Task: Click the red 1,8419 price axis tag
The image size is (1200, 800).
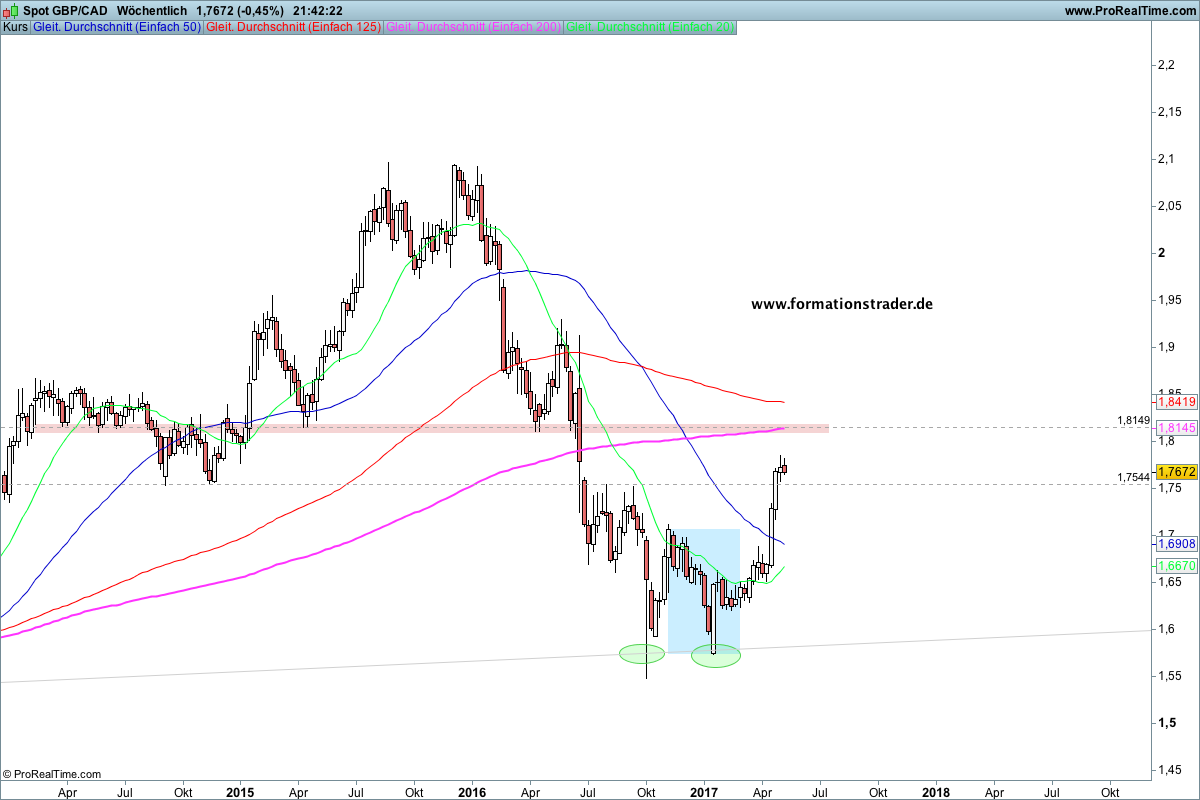Action: (1176, 402)
